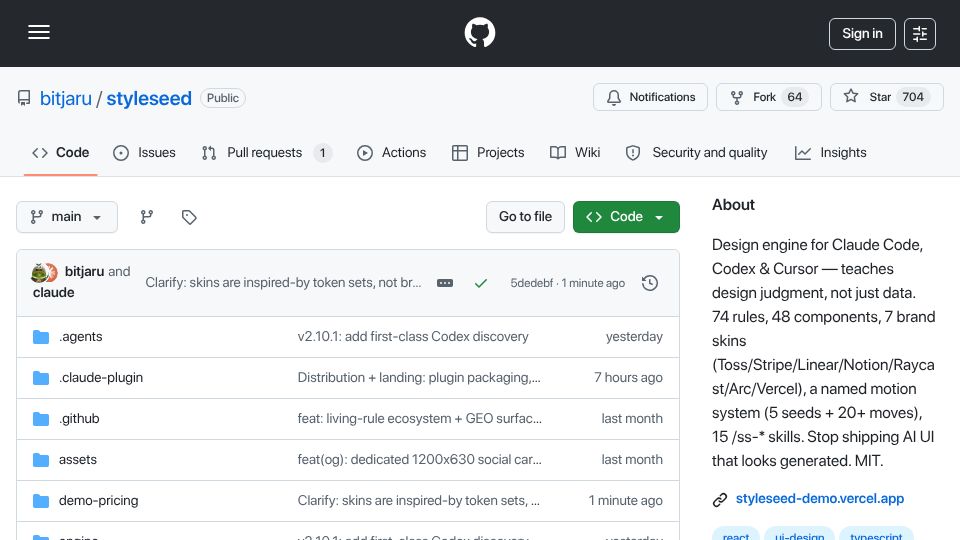This screenshot has width=960, height=540.
Task: View repository tags icon
Action: [189, 217]
